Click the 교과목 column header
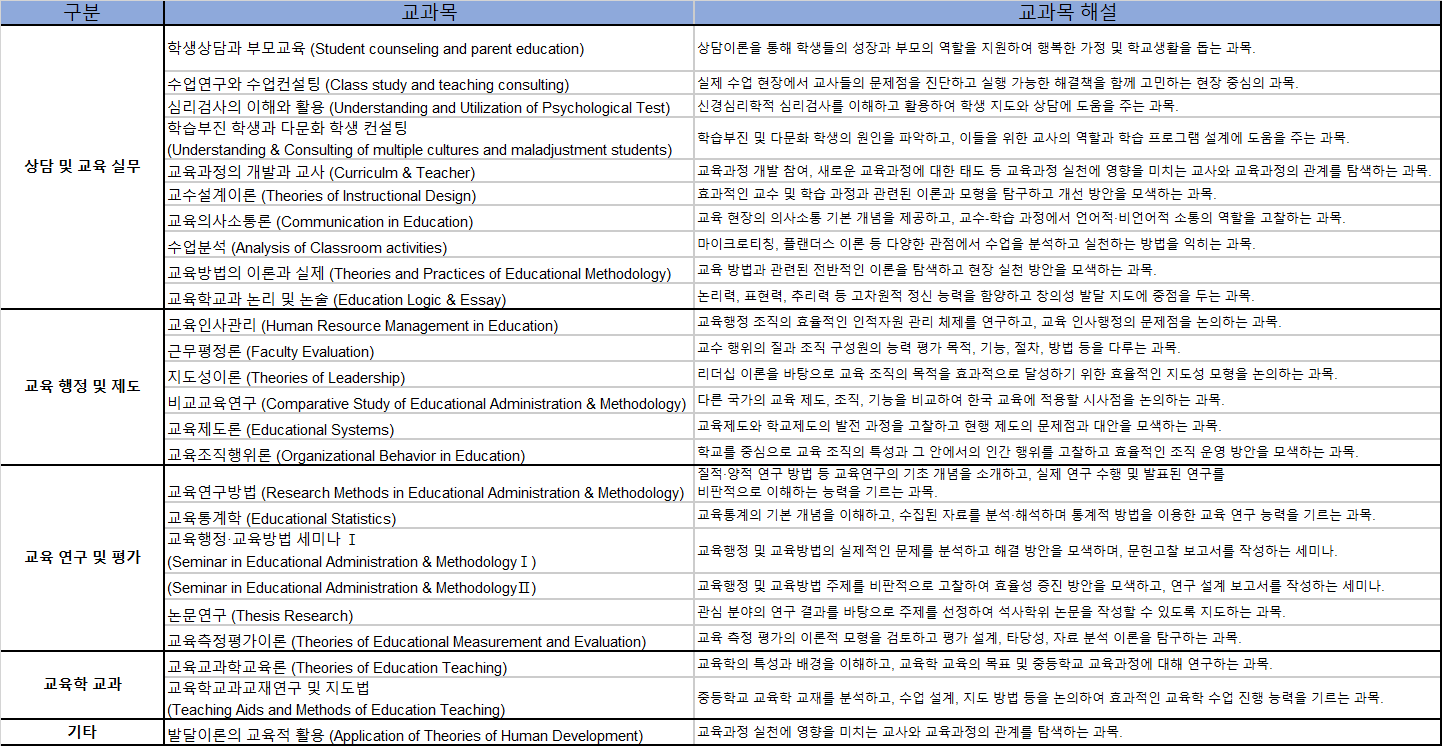 click(x=428, y=12)
